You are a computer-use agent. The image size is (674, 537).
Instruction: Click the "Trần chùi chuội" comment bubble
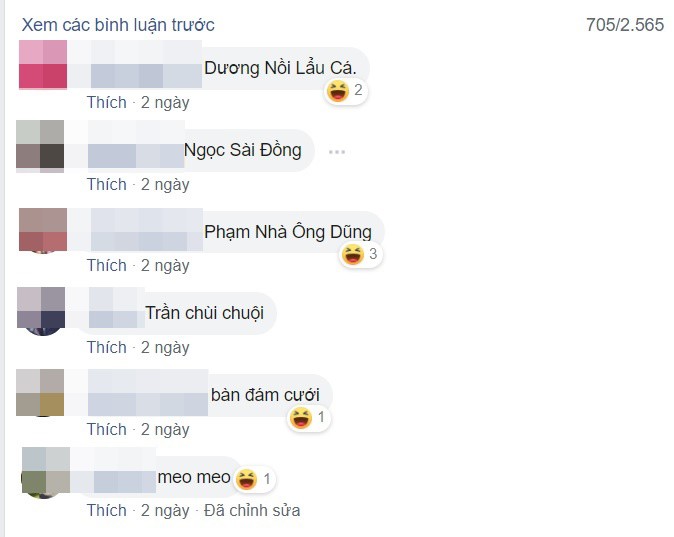pyautogui.click(x=204, y=313)
